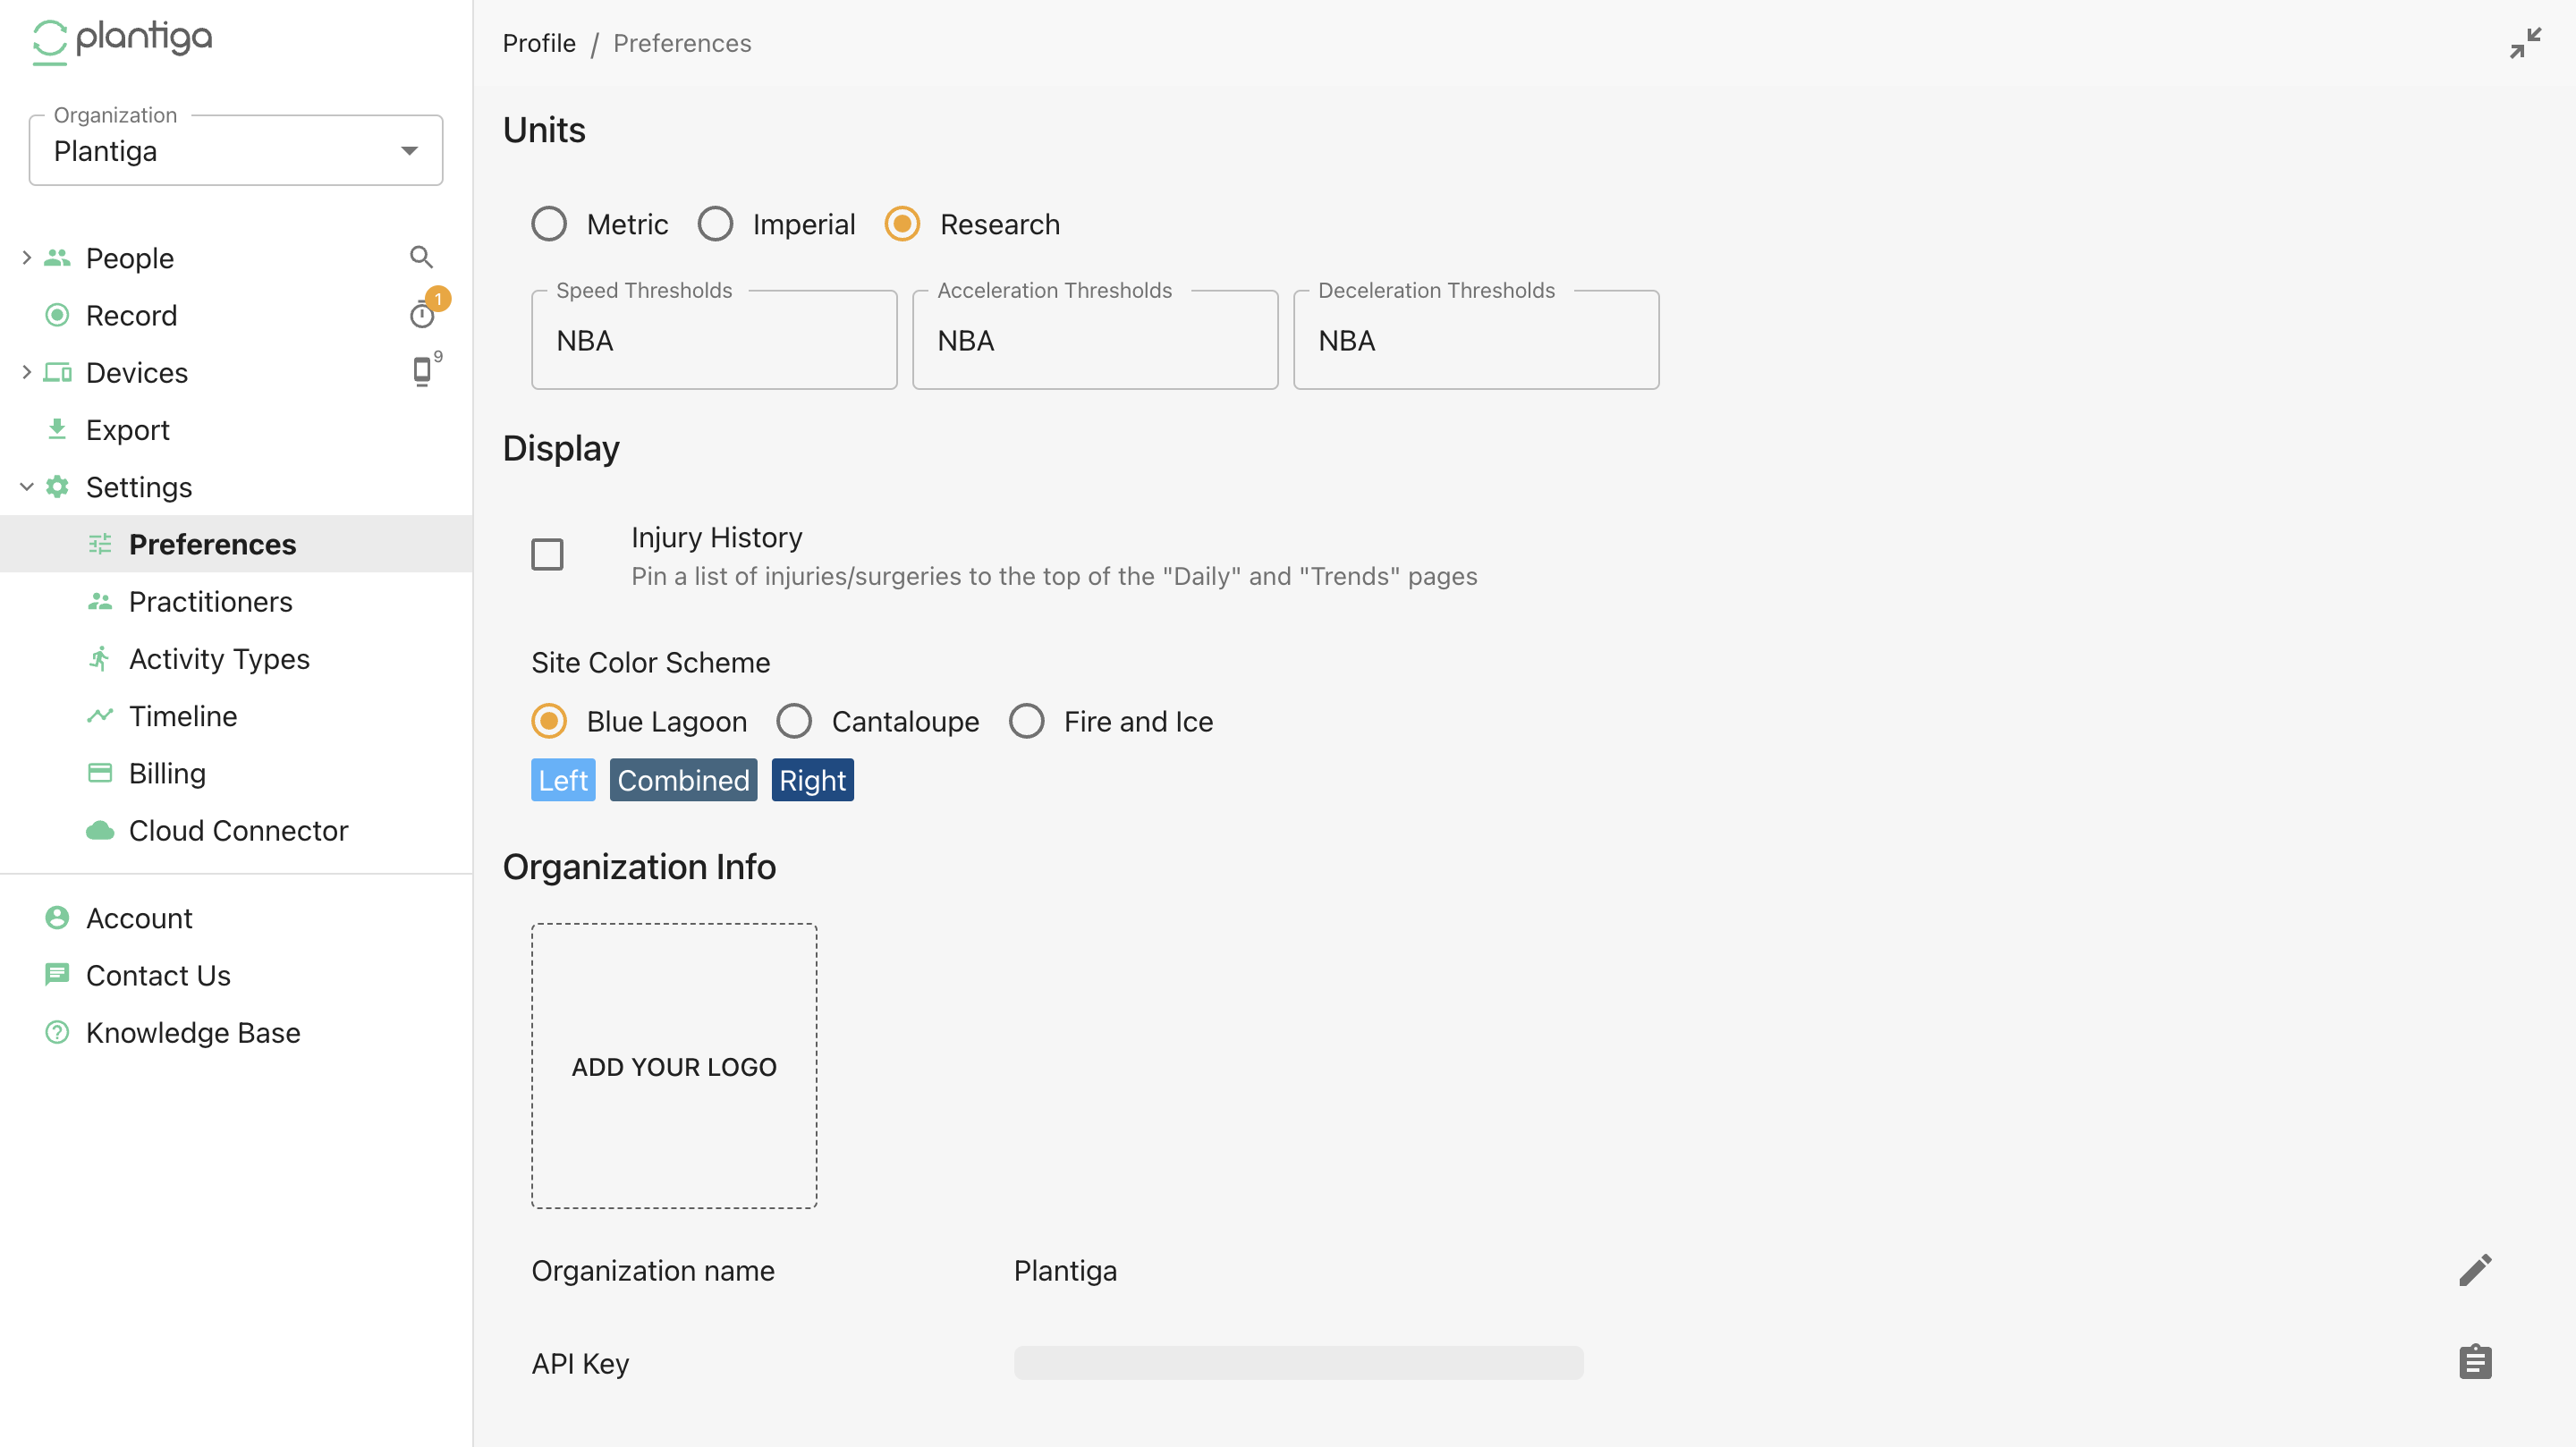Select the Metric units radio button
Image resolution: width=2576 pixels, height=1447 pixels.
549,224
